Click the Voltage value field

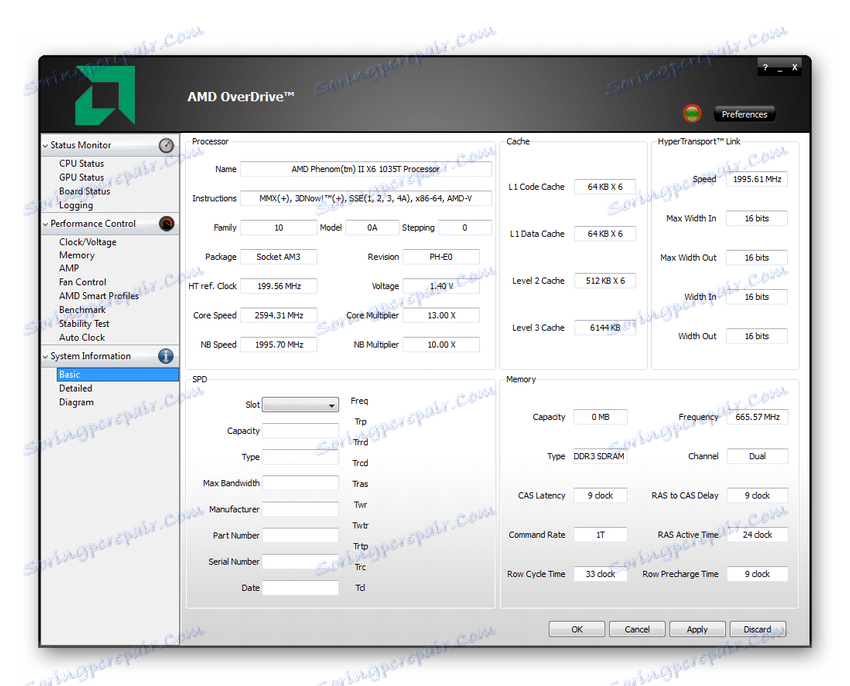point(441,286)
